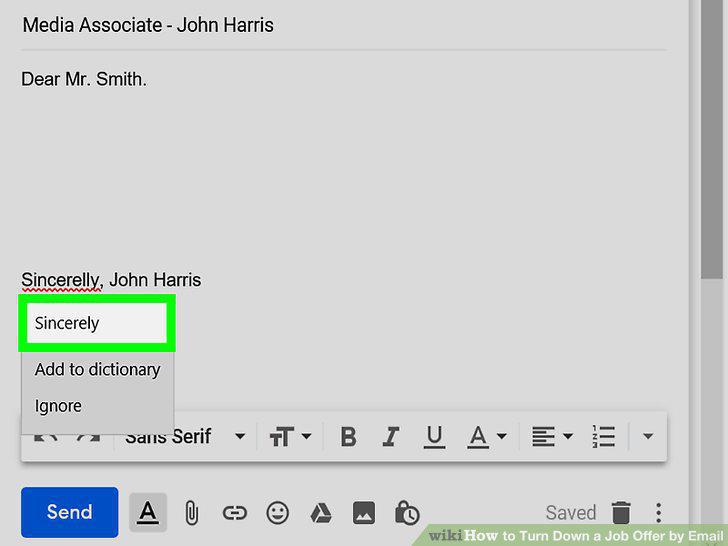The image size is (728, 546).
Task: Apply bold formatting with B icon
Action: [x=348, y=436]
